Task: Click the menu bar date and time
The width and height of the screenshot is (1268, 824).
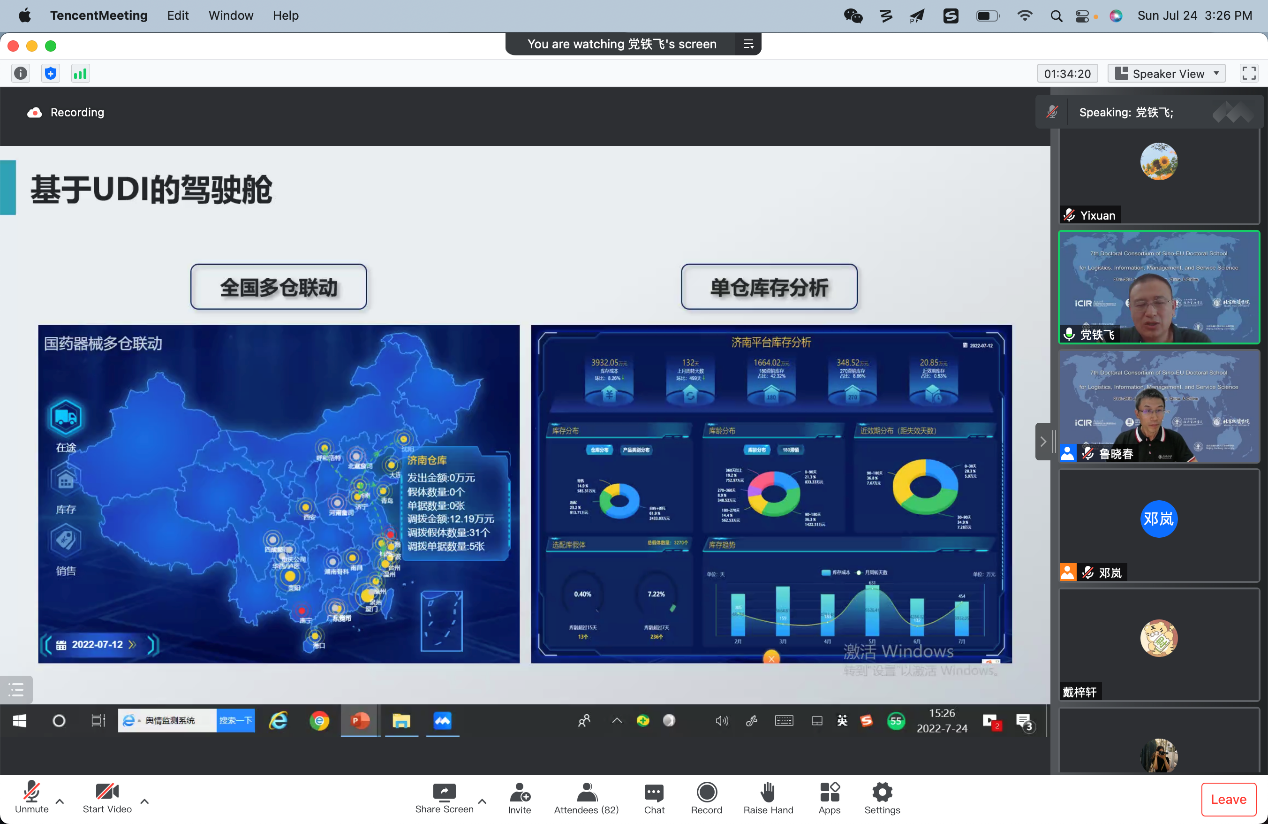Action: tap(1195, 15)
